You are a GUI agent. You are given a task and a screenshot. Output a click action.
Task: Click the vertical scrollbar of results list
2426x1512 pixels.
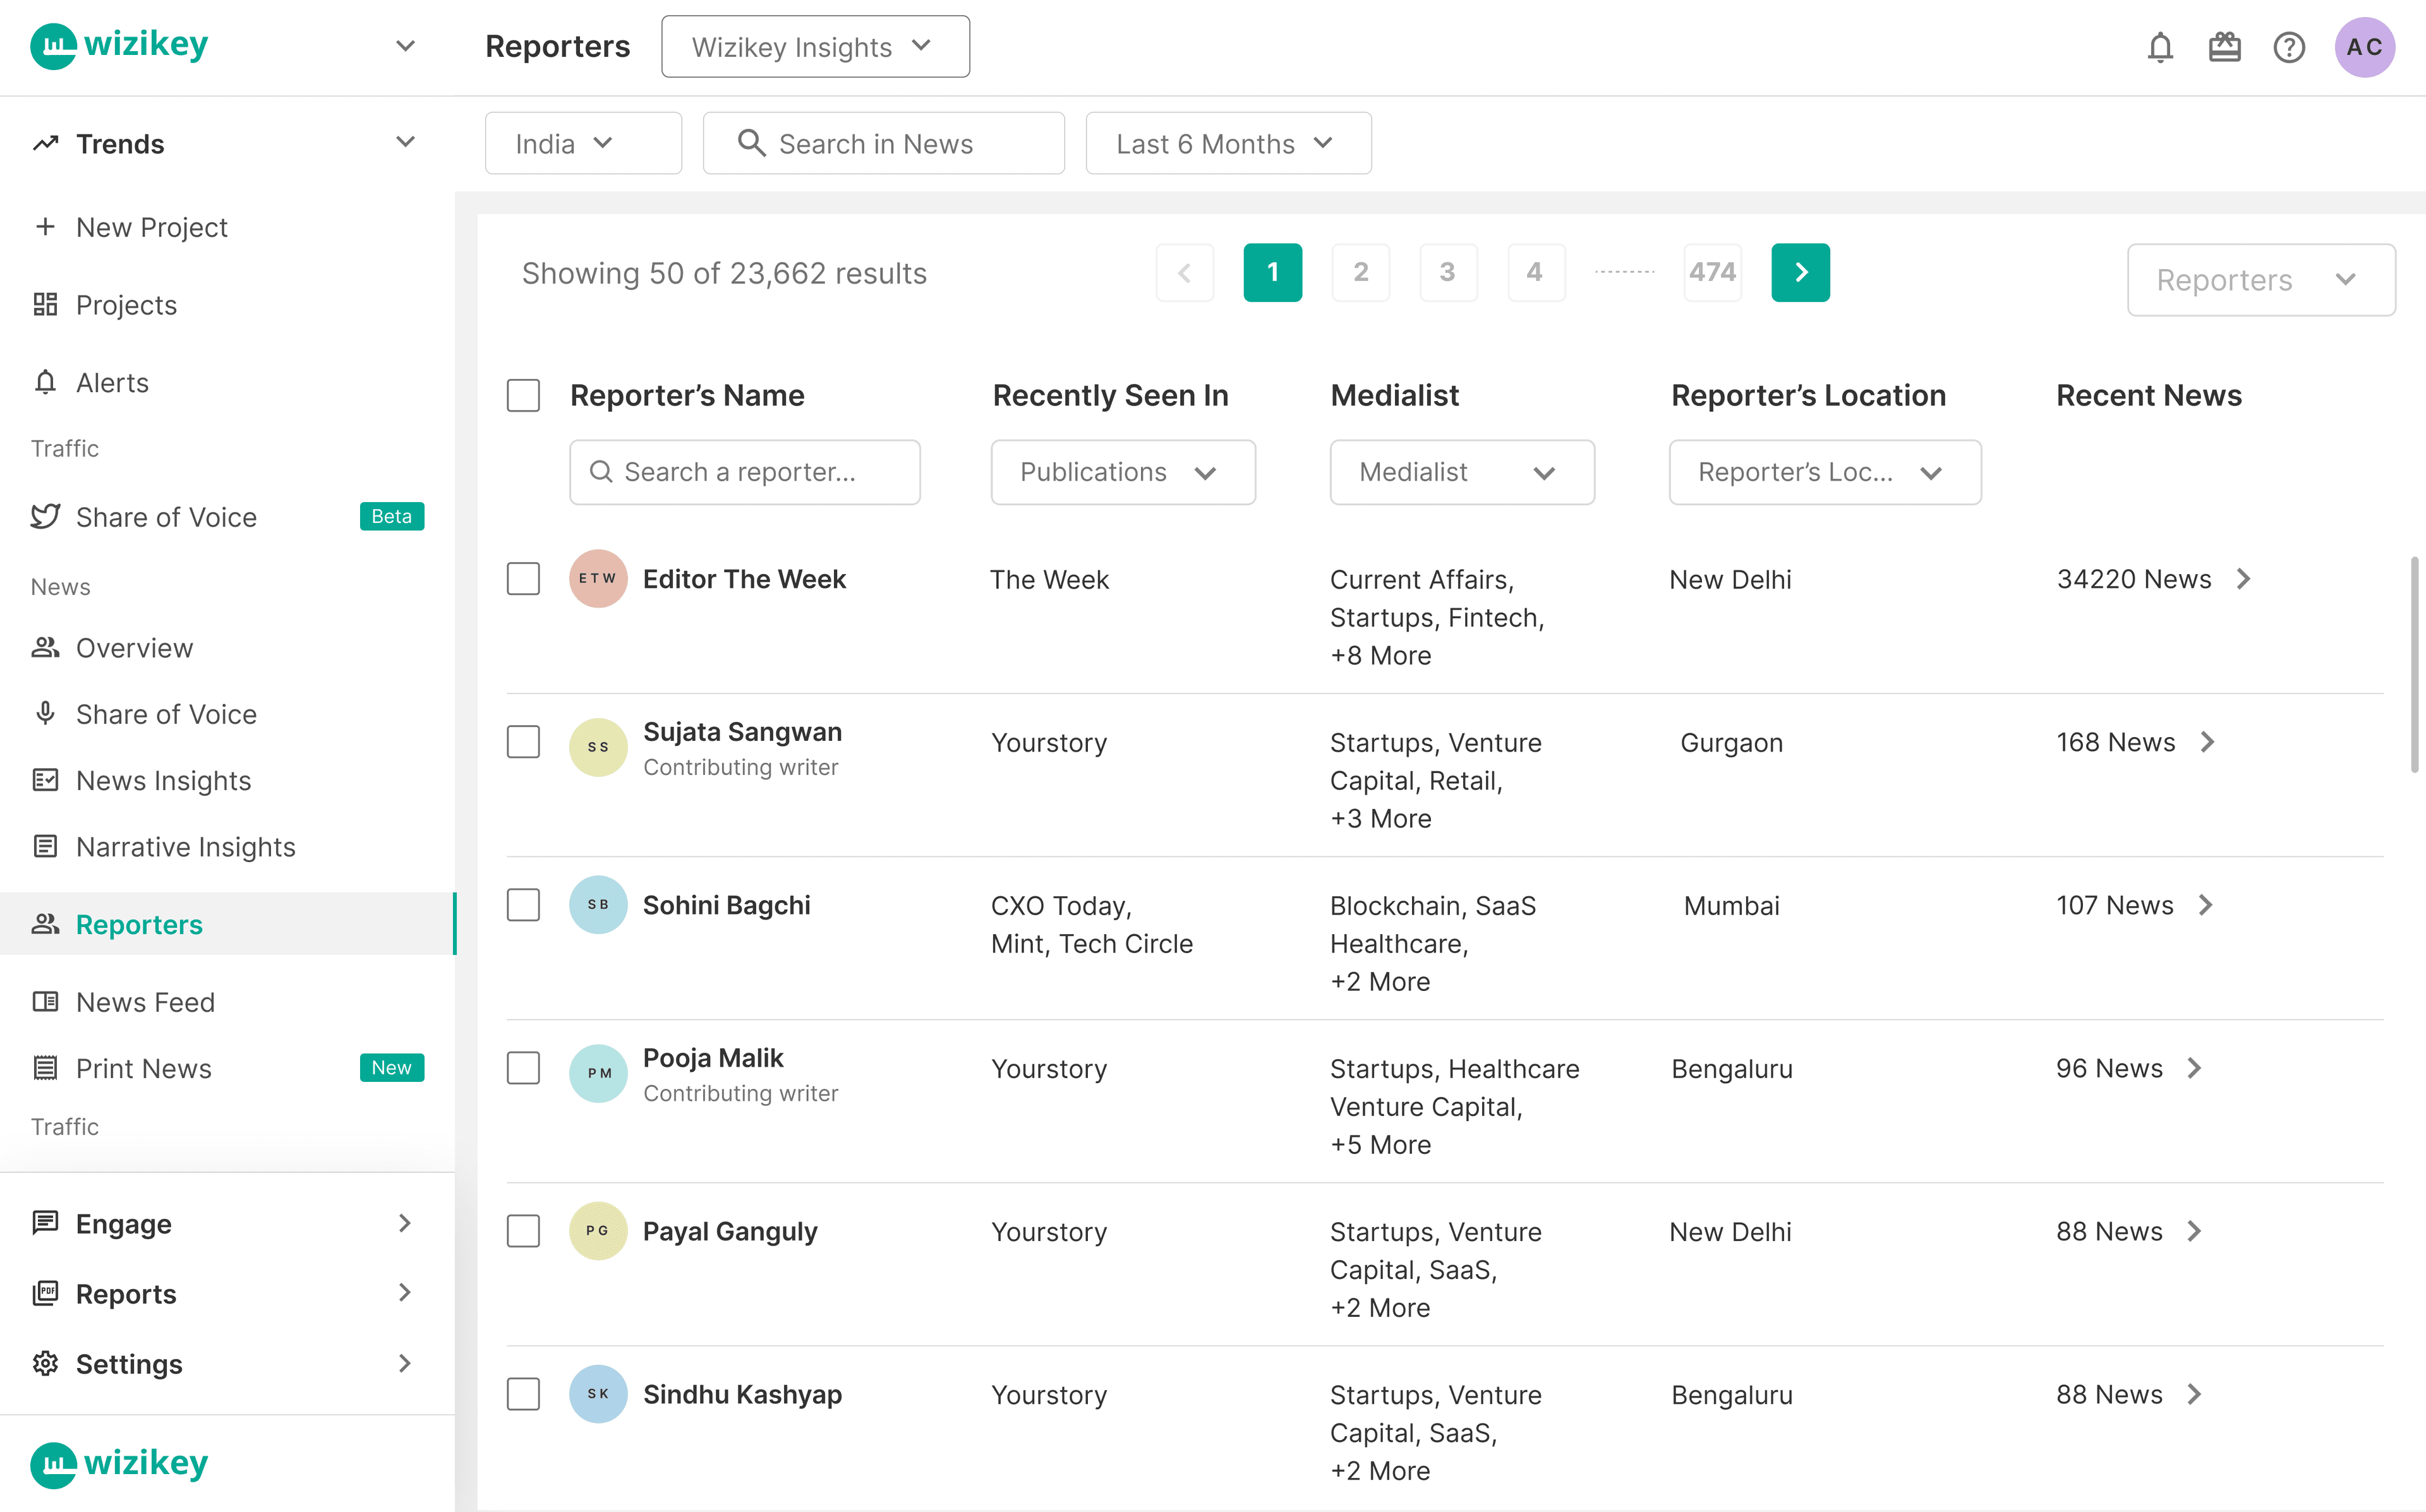point(2414,665)
